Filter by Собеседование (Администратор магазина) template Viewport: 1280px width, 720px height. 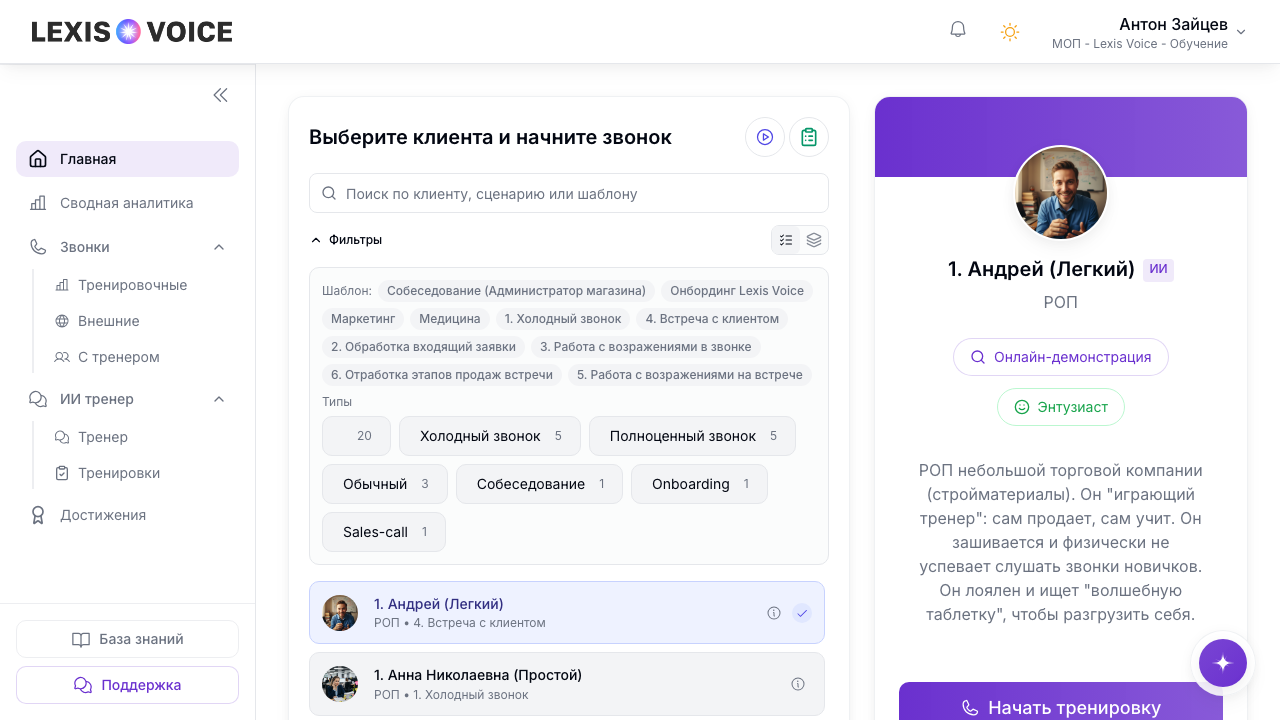pyautogui.click(x=516, y=291)
